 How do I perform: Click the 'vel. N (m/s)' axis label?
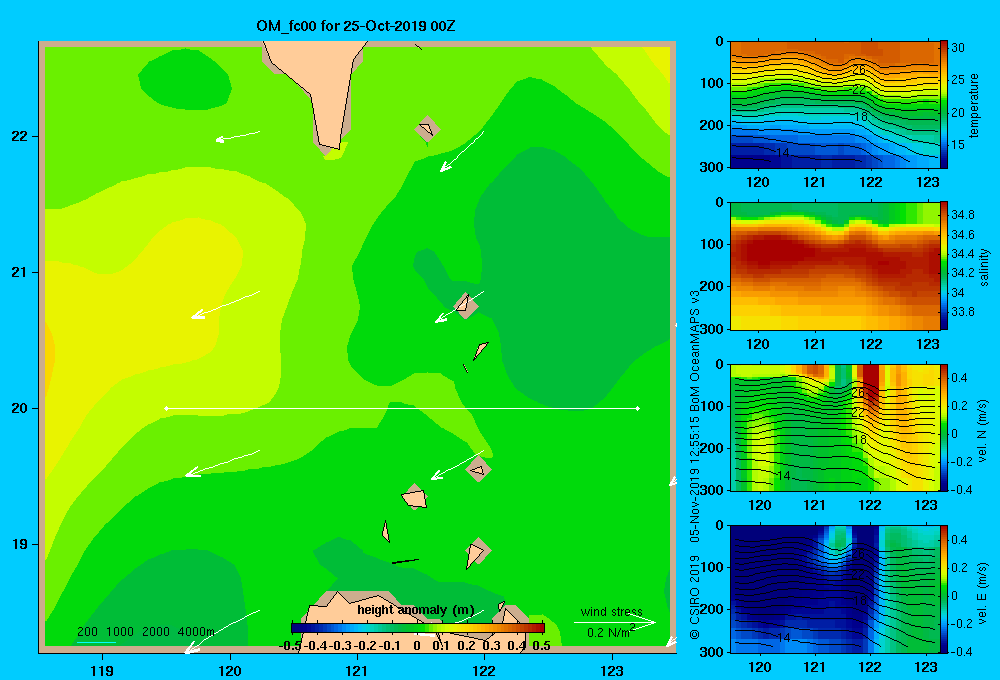[x=983, y=431]
